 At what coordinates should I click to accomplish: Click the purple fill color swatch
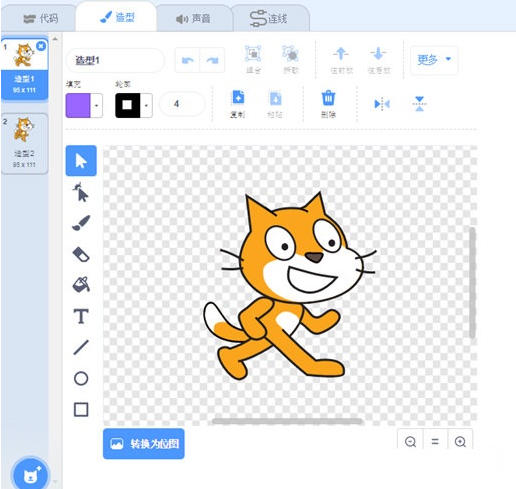(x=78, y=105)
